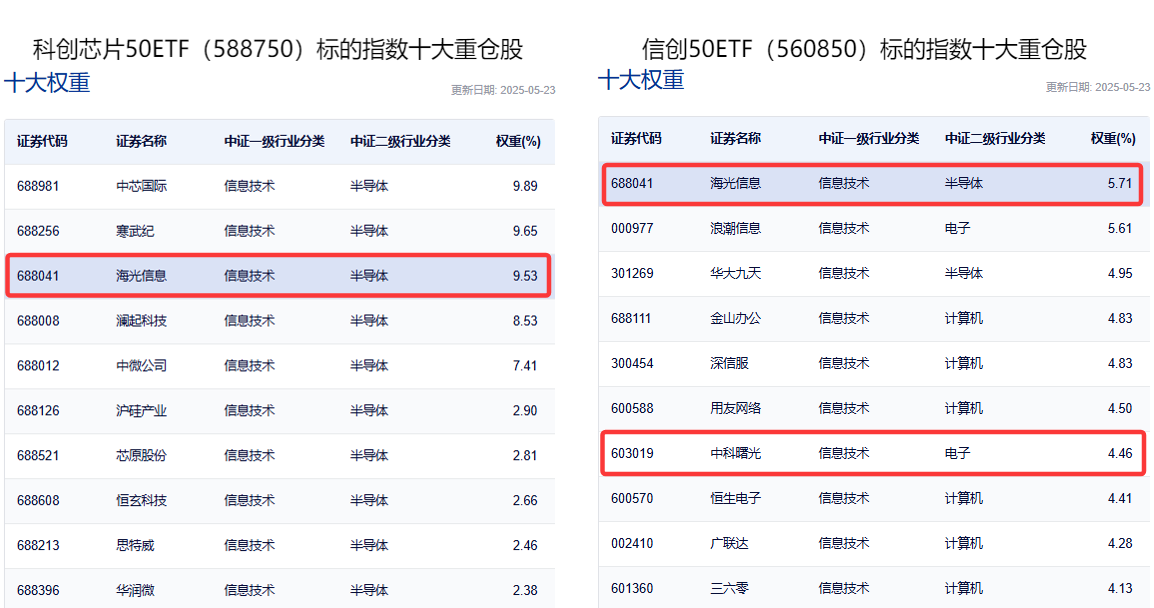The height and width of the screenshot is (608, 1154).
Task: Click 用友网络 industry label 计算机
Action: (x=962, y=408)
